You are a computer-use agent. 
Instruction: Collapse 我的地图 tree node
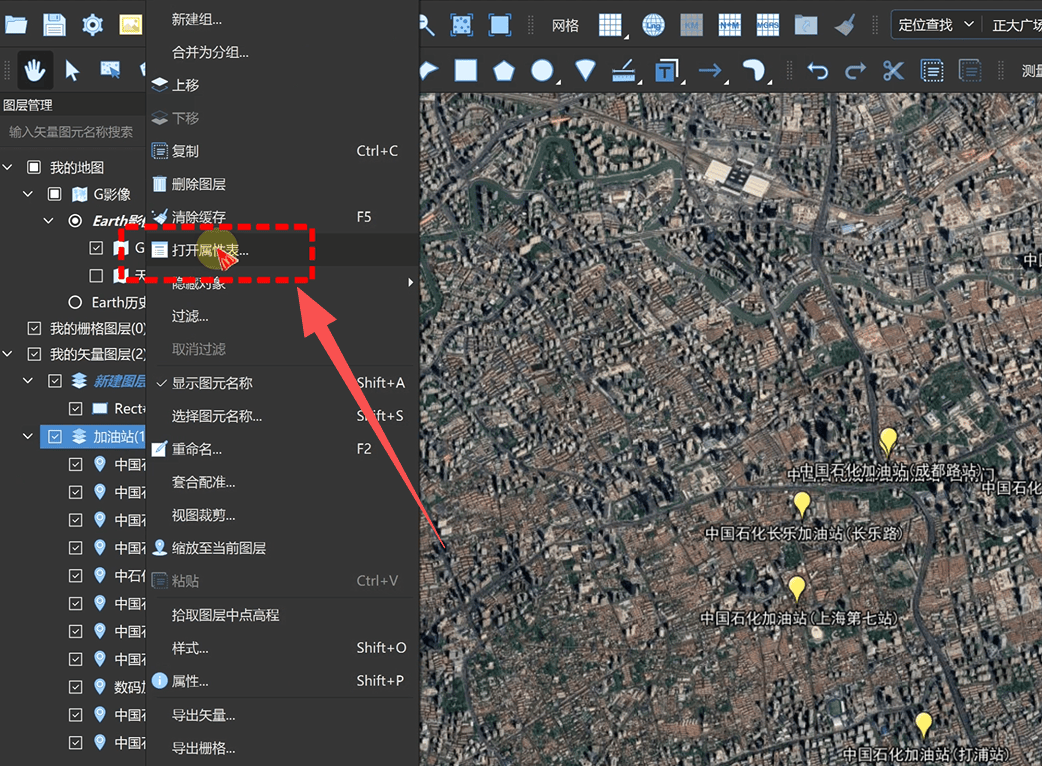7,167
